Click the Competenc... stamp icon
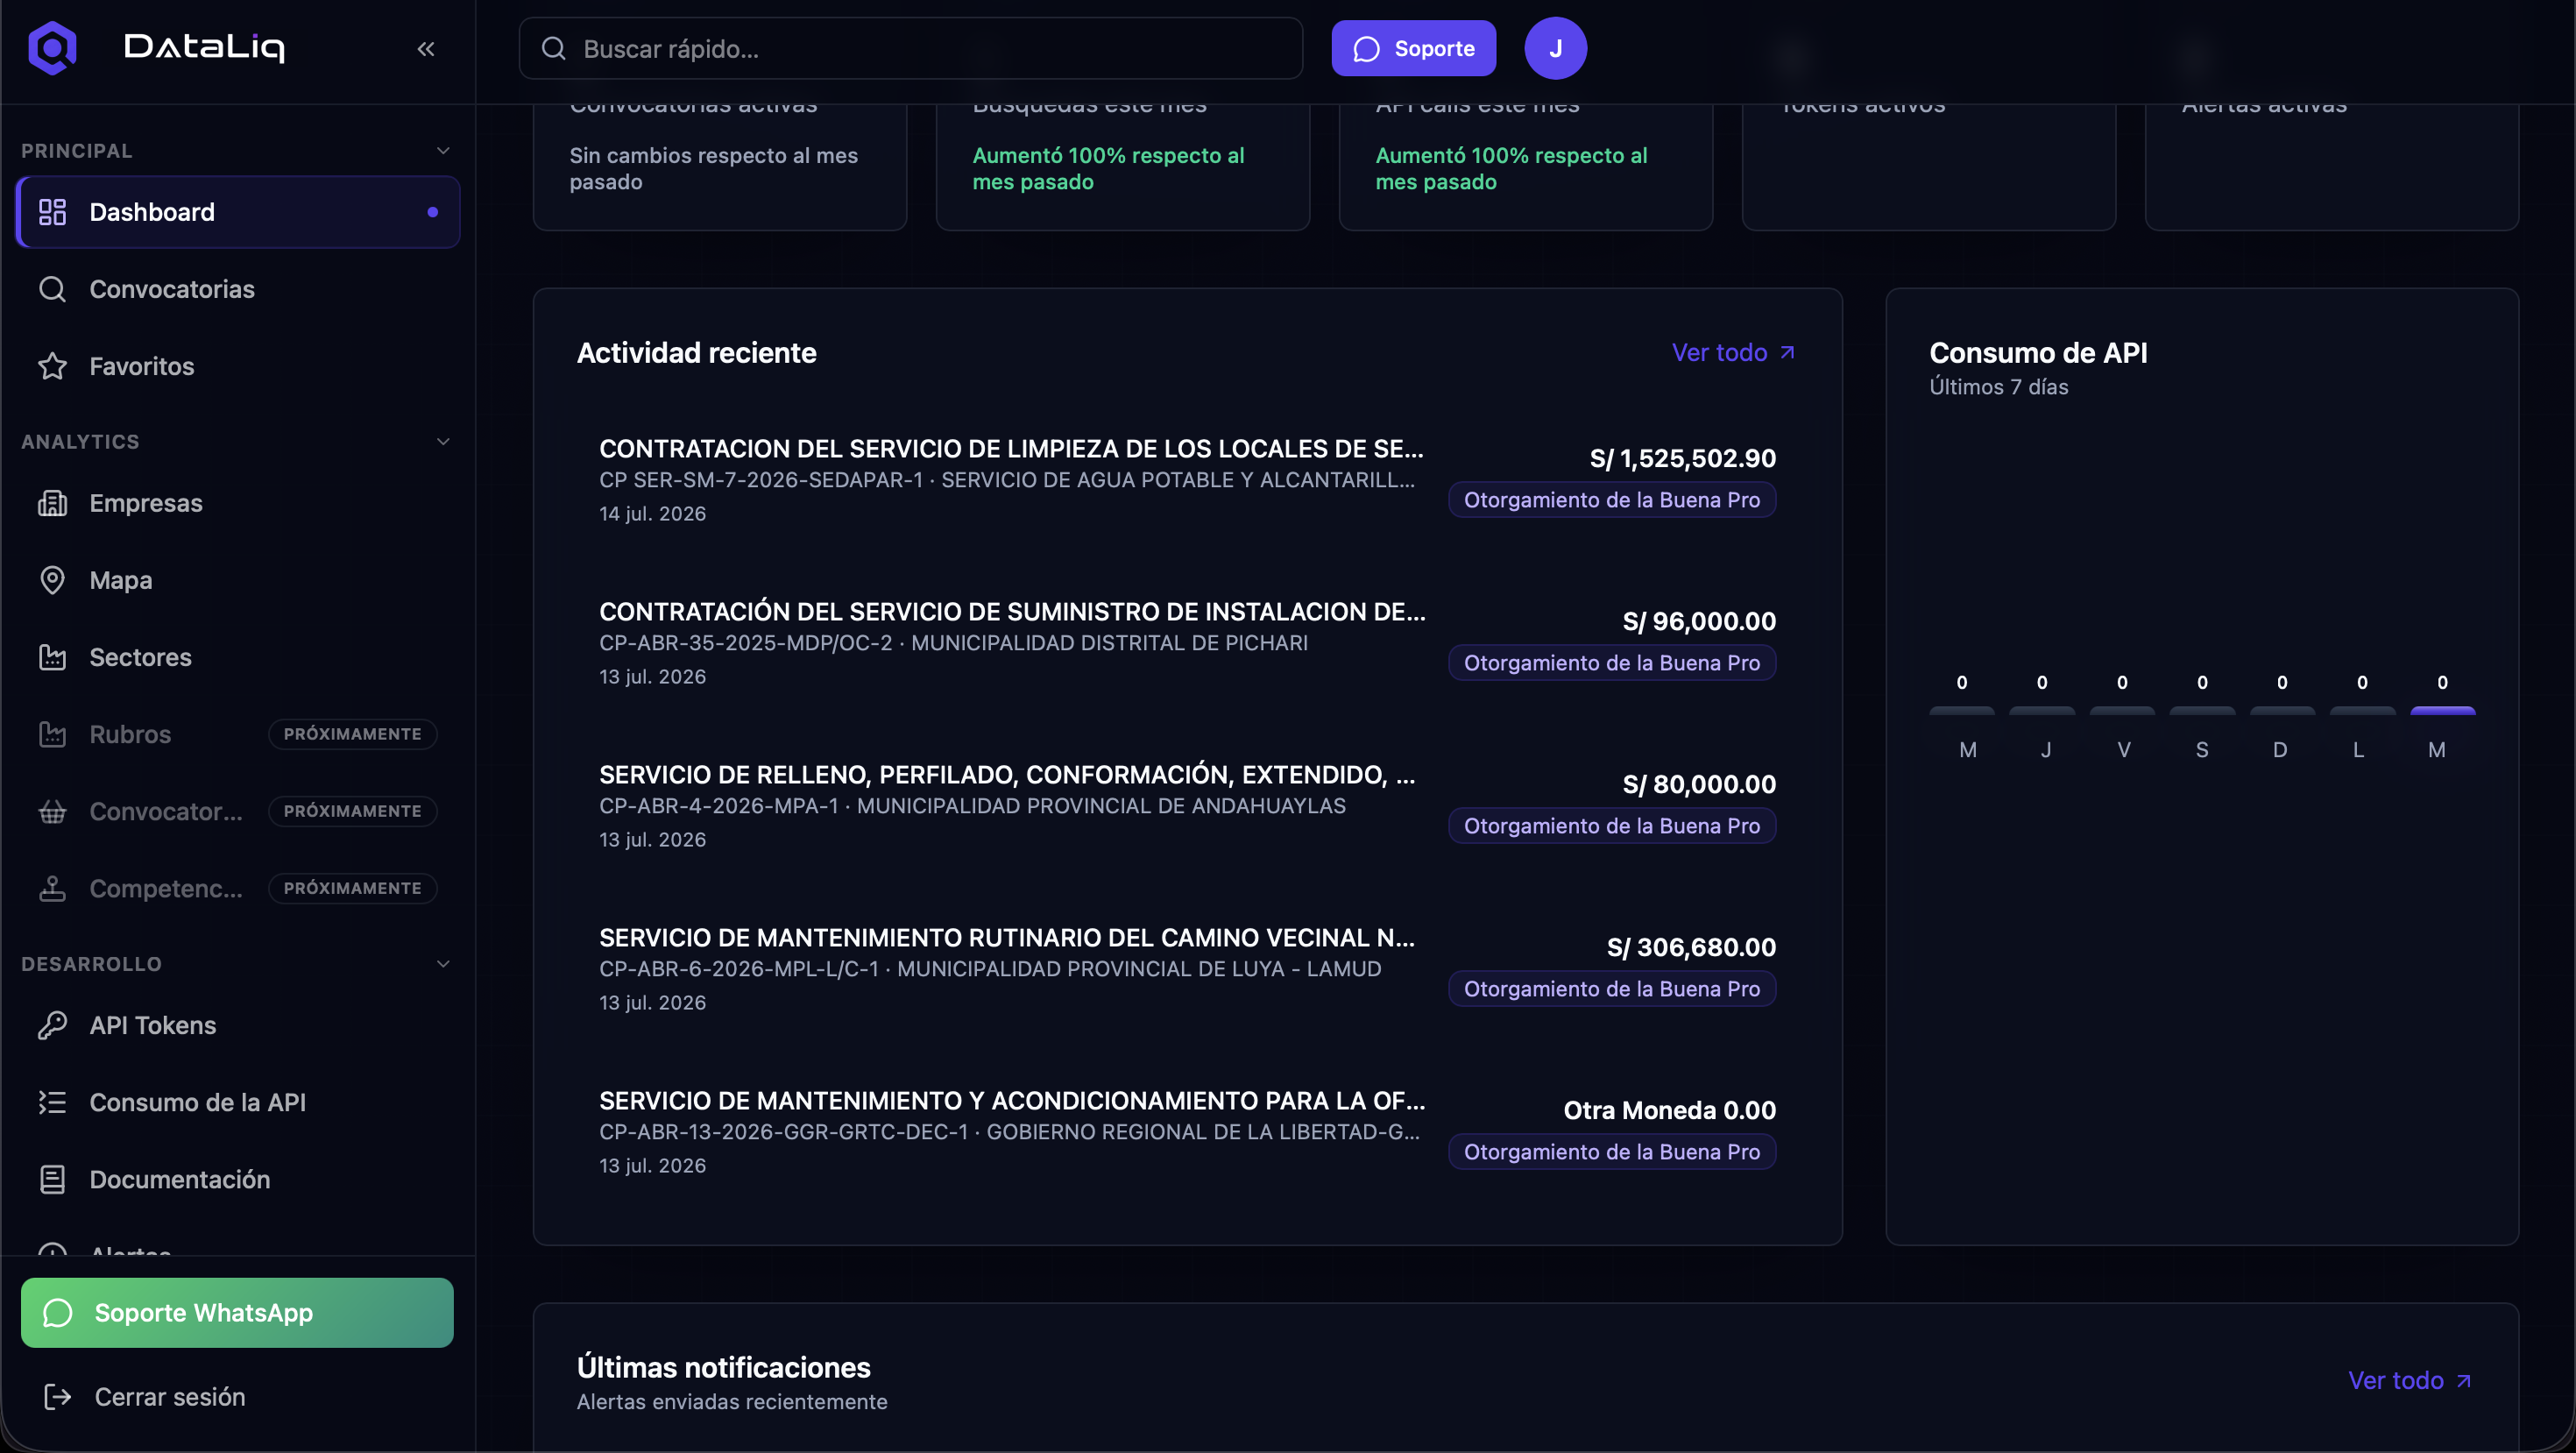Screen dimensions: 2576x1453 coord(52,888)
